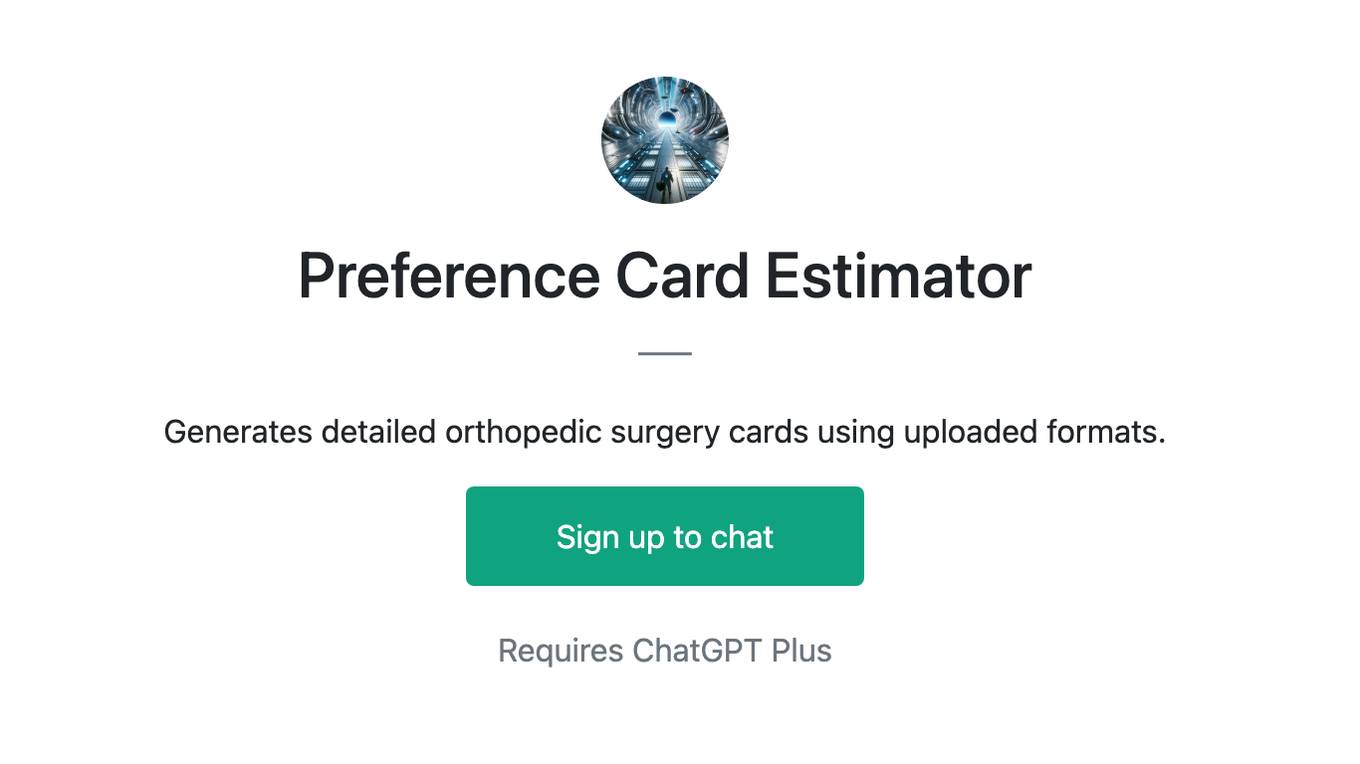Click the word Card in the title
This screenshot has width=1360, height=764.
682,276
